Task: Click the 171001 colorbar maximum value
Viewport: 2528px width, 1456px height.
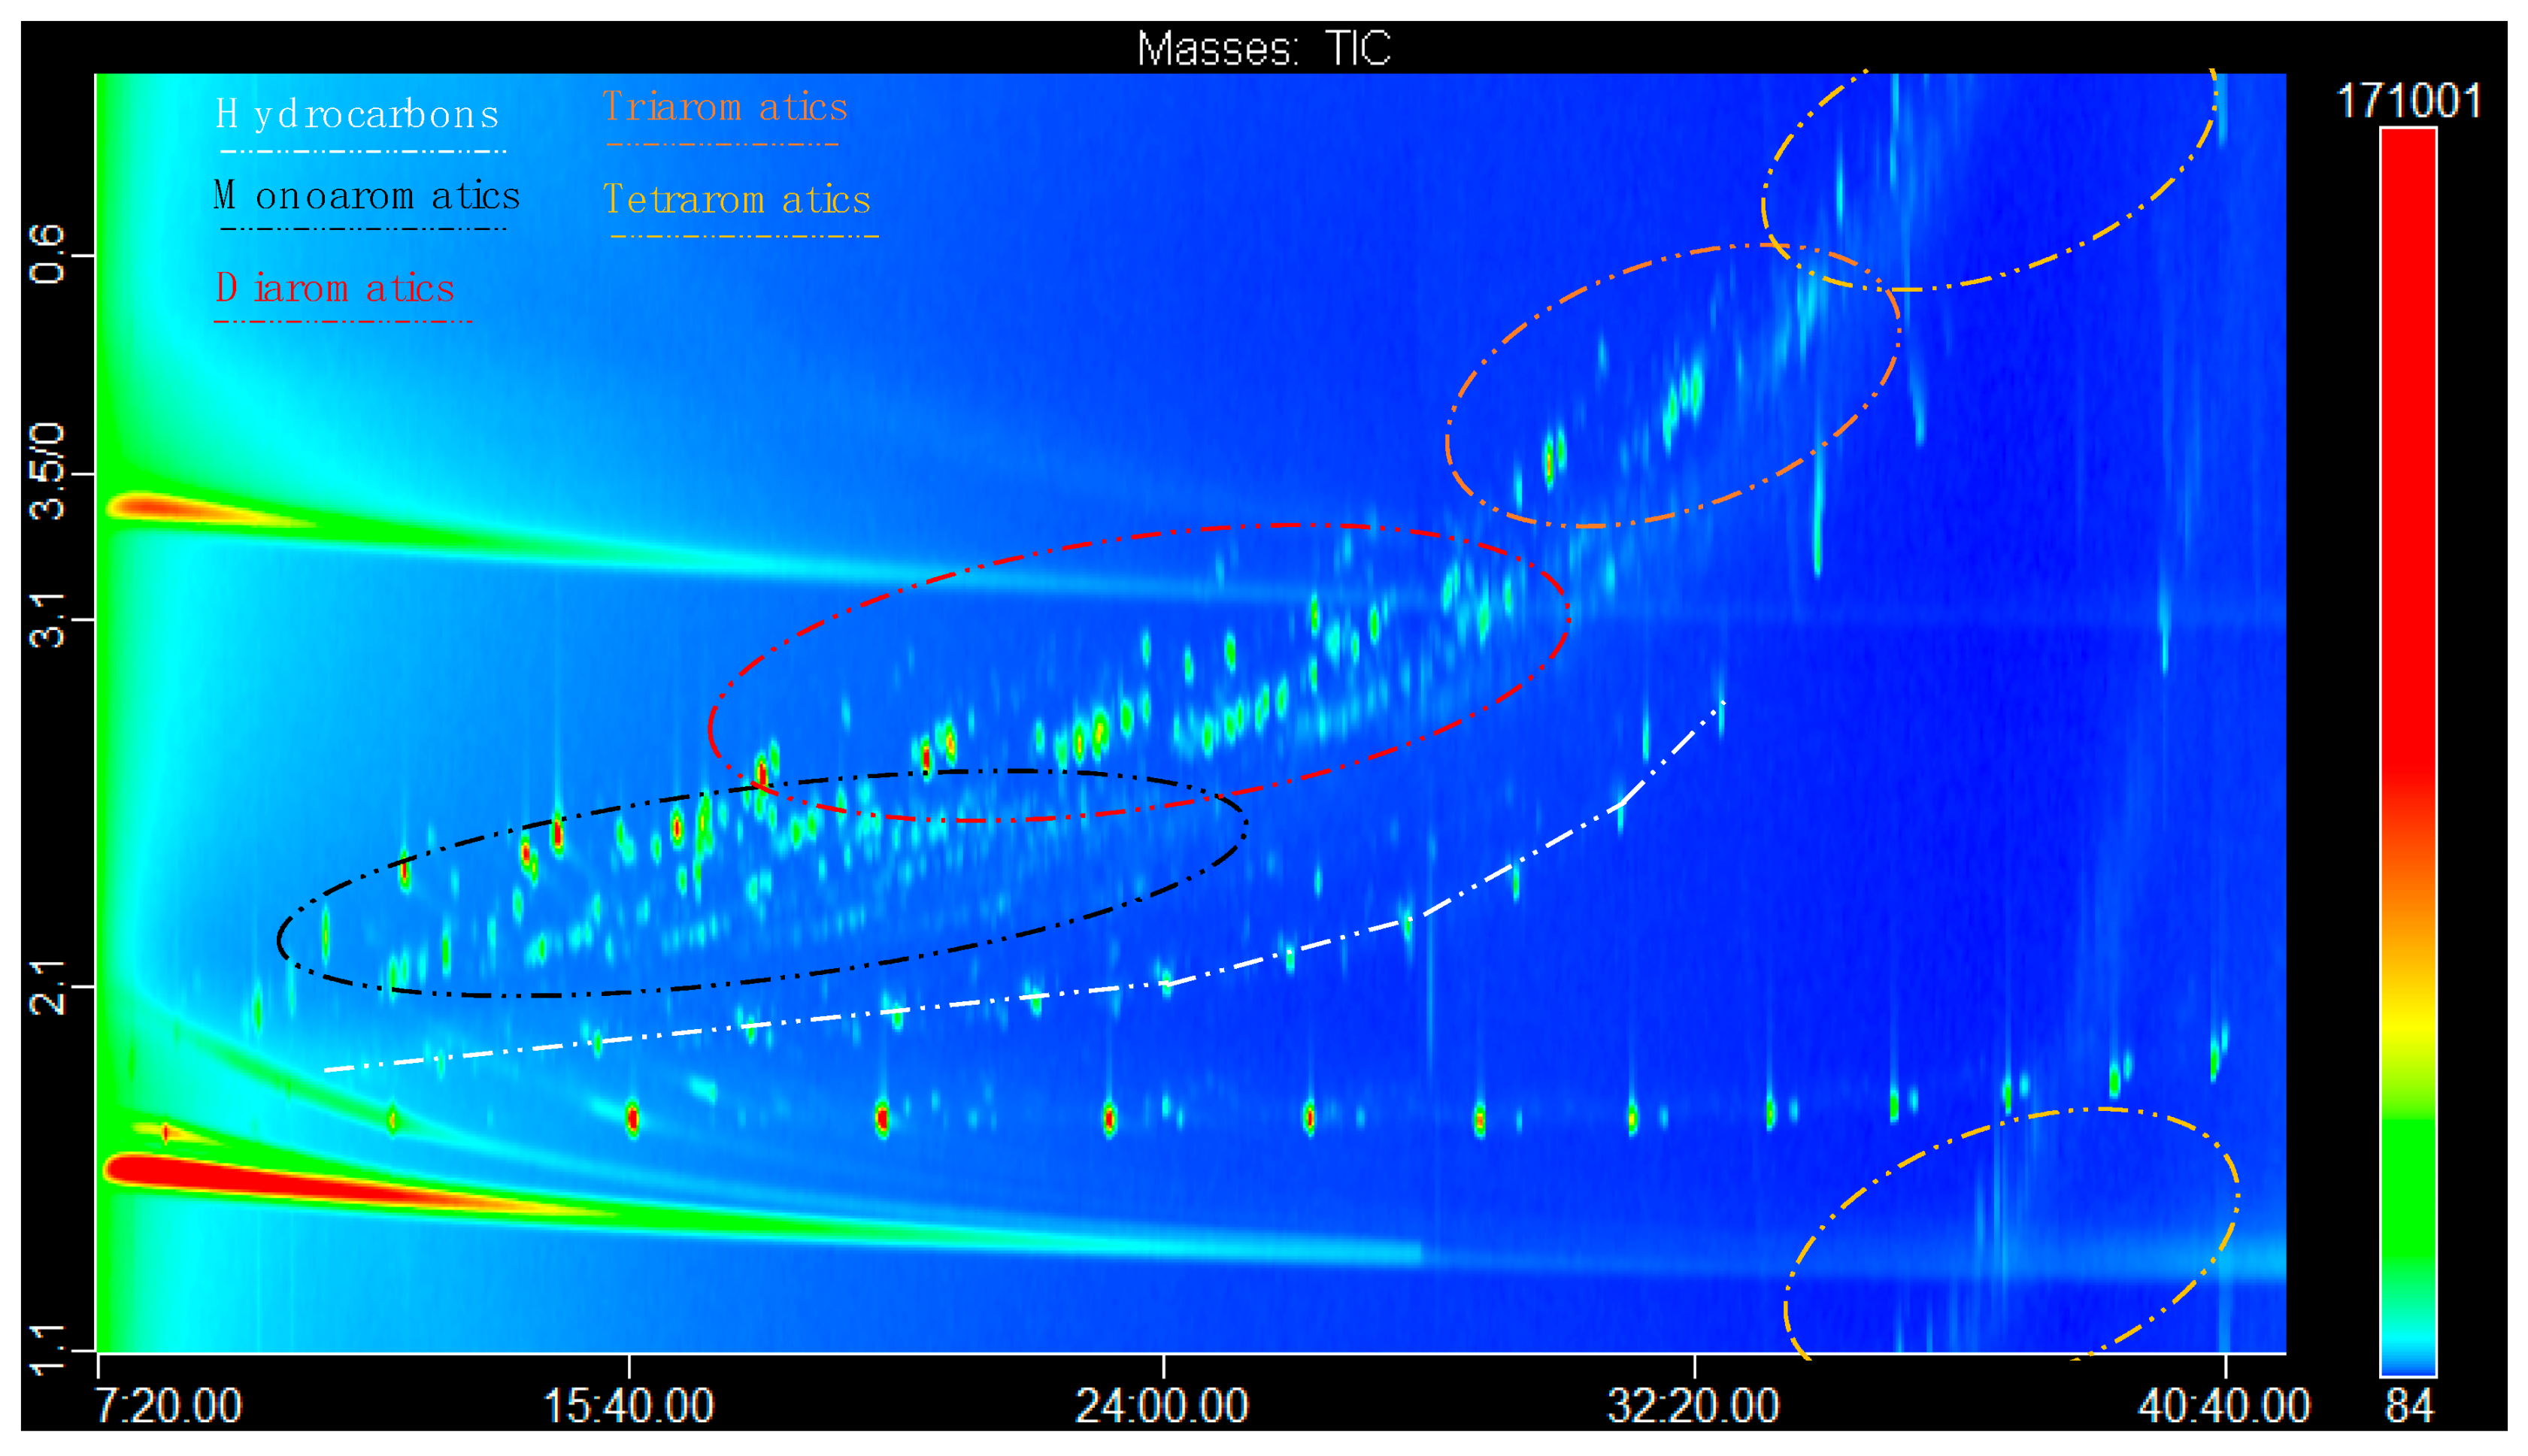Action: click(2408, 101)
